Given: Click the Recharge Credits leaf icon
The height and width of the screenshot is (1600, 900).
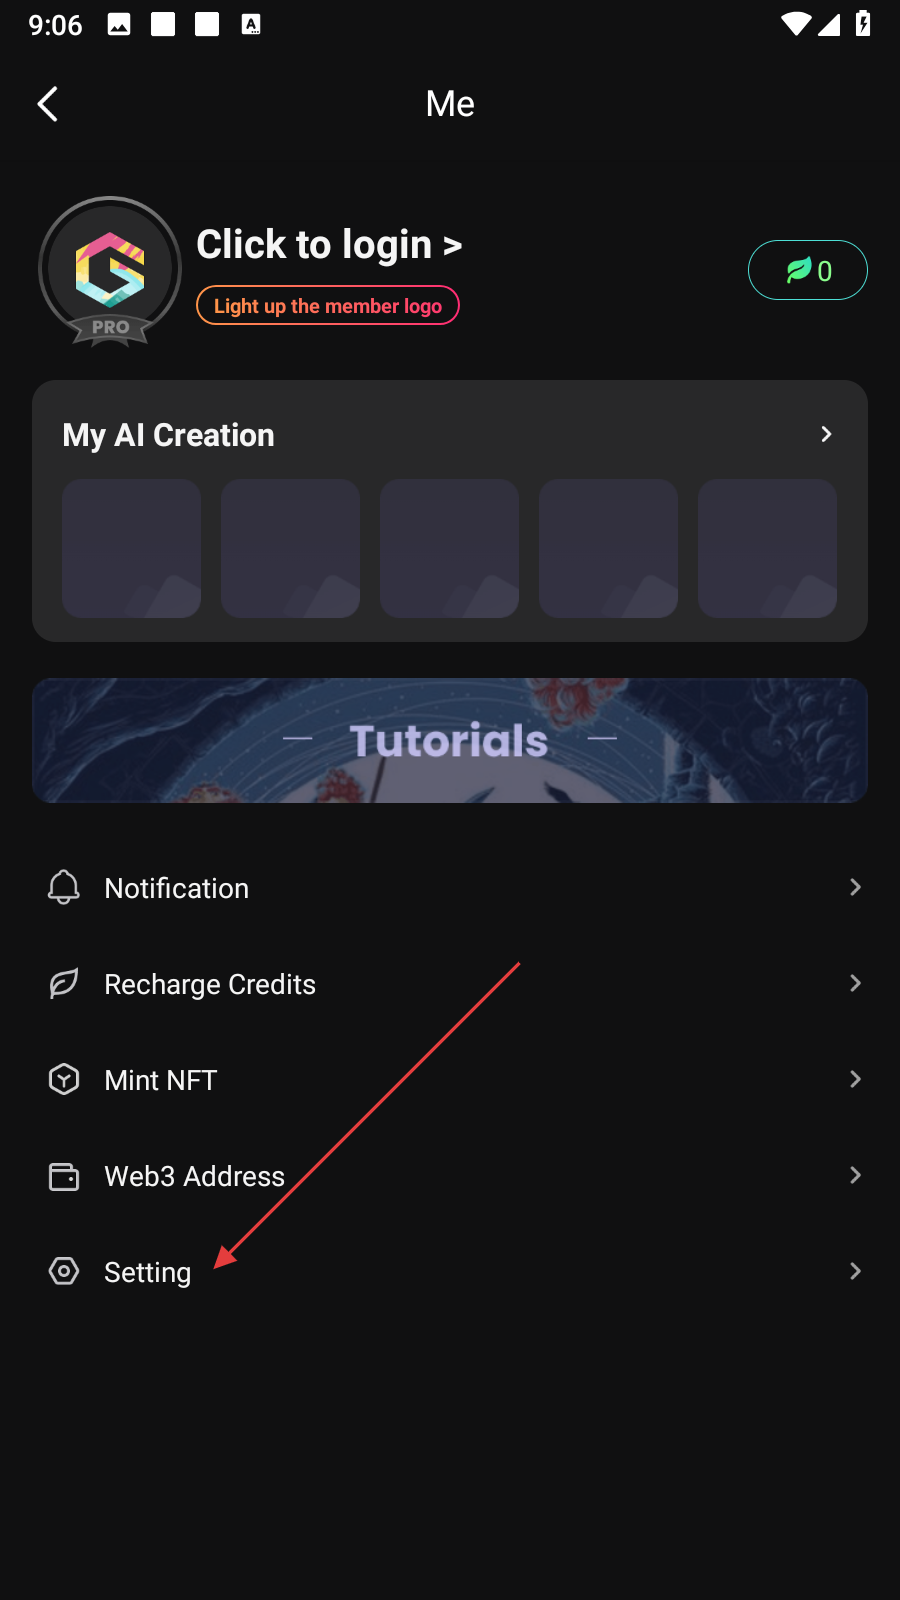Looking at the screenshot, I should coord(64,984).
